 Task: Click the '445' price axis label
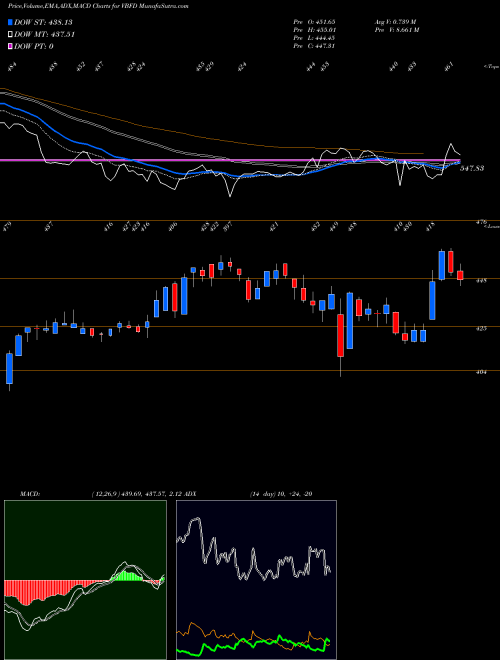click(483, 280)
